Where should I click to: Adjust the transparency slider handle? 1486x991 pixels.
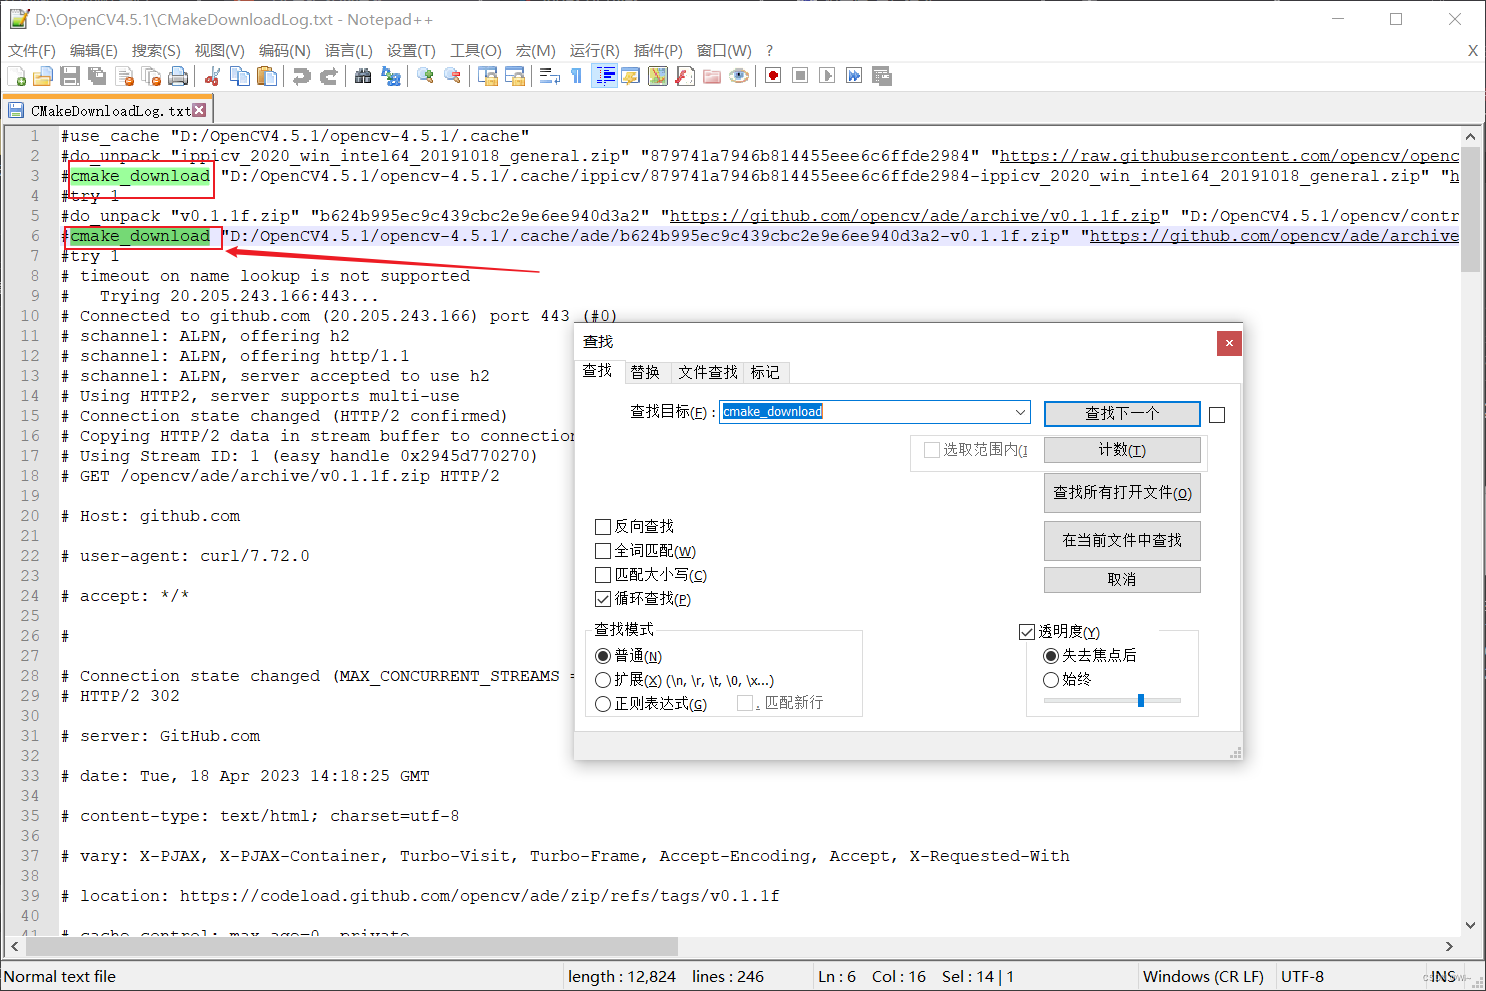pos(1141,701)
